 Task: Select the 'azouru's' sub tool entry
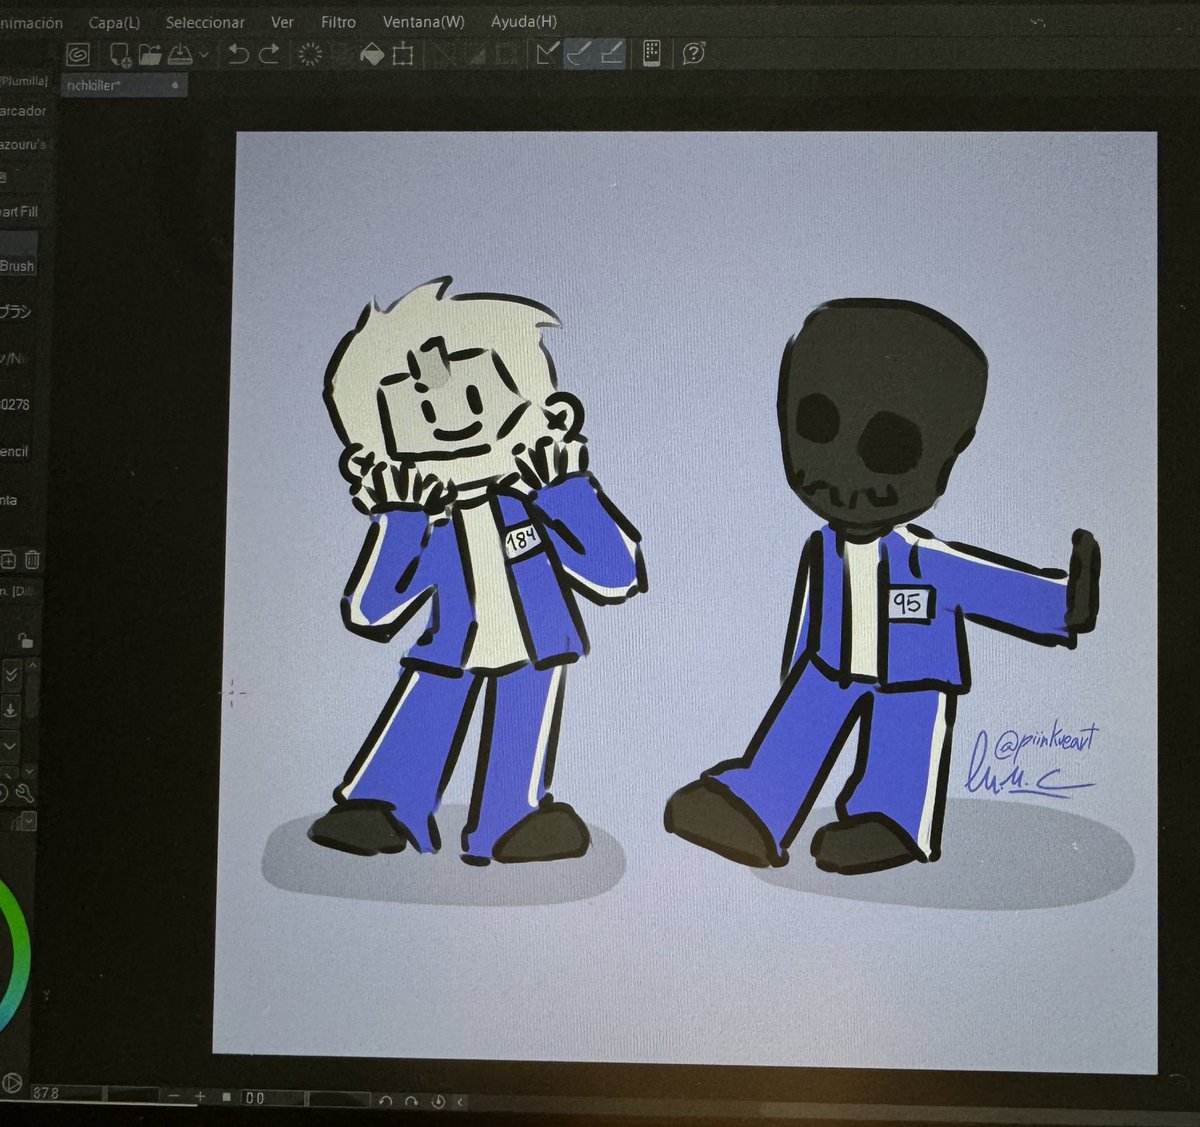coord(23,145)
